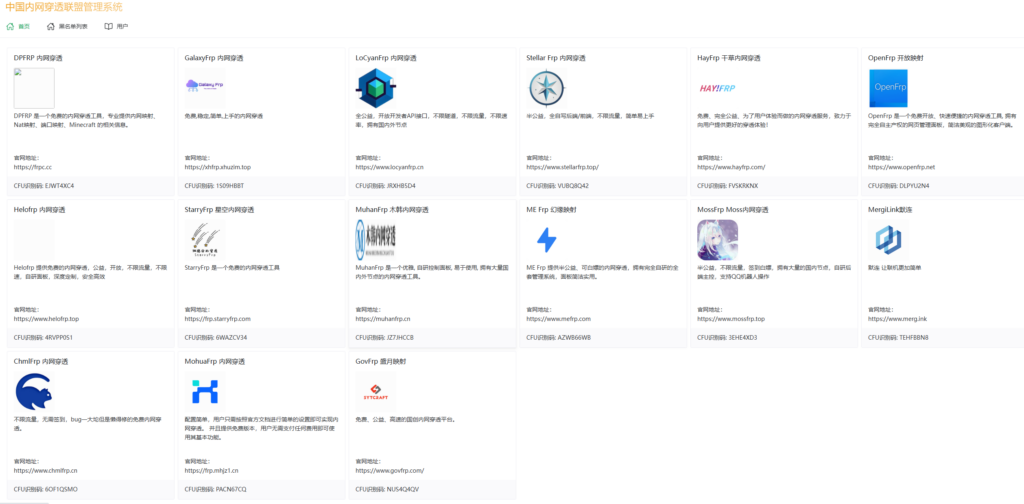Open the https://www.chmlfrp.cn link
Viewport: 1024px width, 504px height.
(x=46, y=470)
